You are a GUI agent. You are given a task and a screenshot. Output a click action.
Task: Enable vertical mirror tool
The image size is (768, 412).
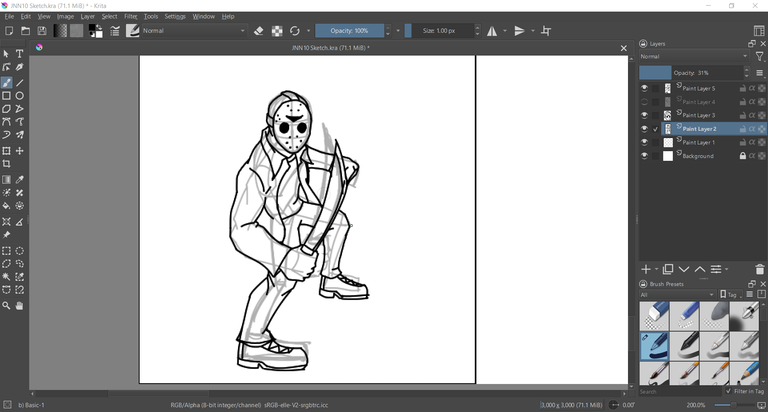tap(519, 31)
